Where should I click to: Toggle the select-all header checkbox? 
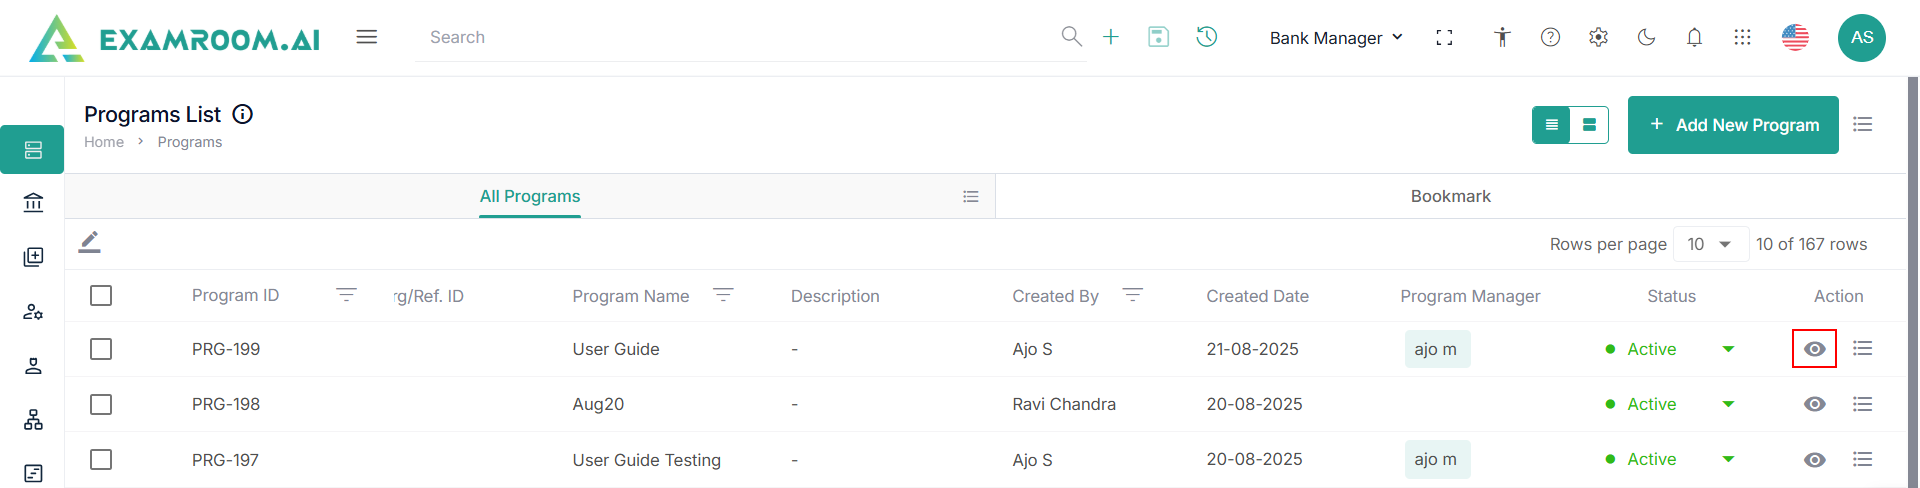[x=101, y=296]
